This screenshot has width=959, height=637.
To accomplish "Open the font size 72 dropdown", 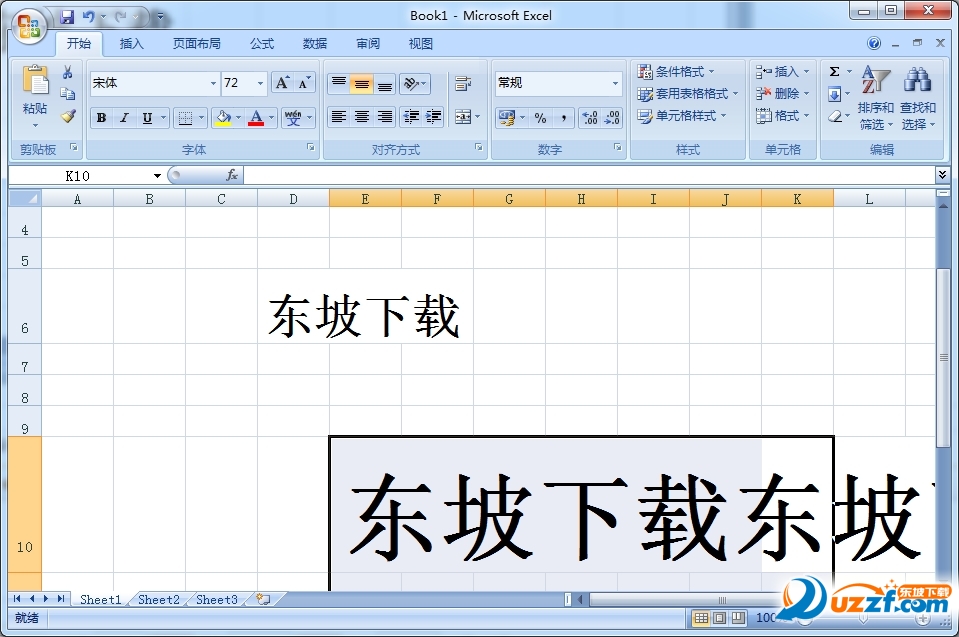I will click(x=261, y=83).
